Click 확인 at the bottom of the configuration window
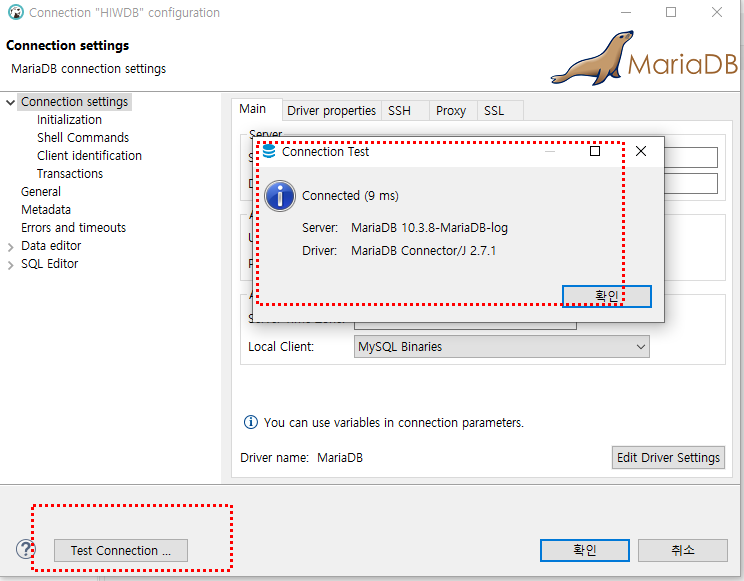744x581 pixels. point(585,550)
